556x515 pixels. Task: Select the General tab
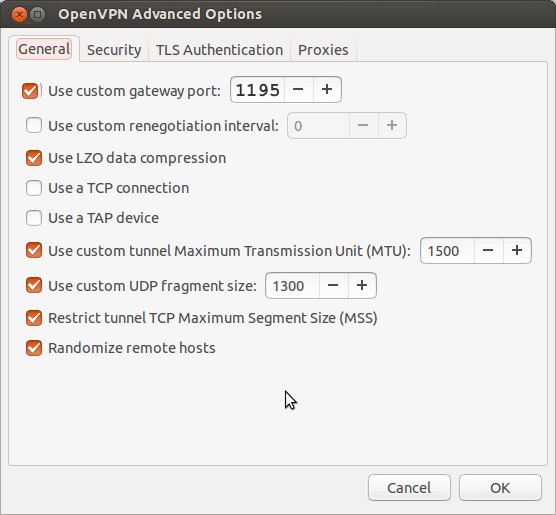(44, 49)
